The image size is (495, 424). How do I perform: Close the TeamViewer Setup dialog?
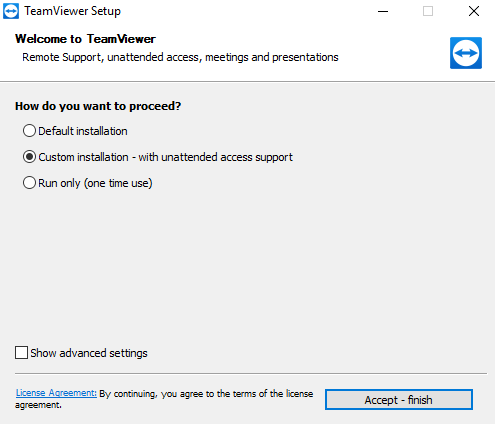coord(474,11)
